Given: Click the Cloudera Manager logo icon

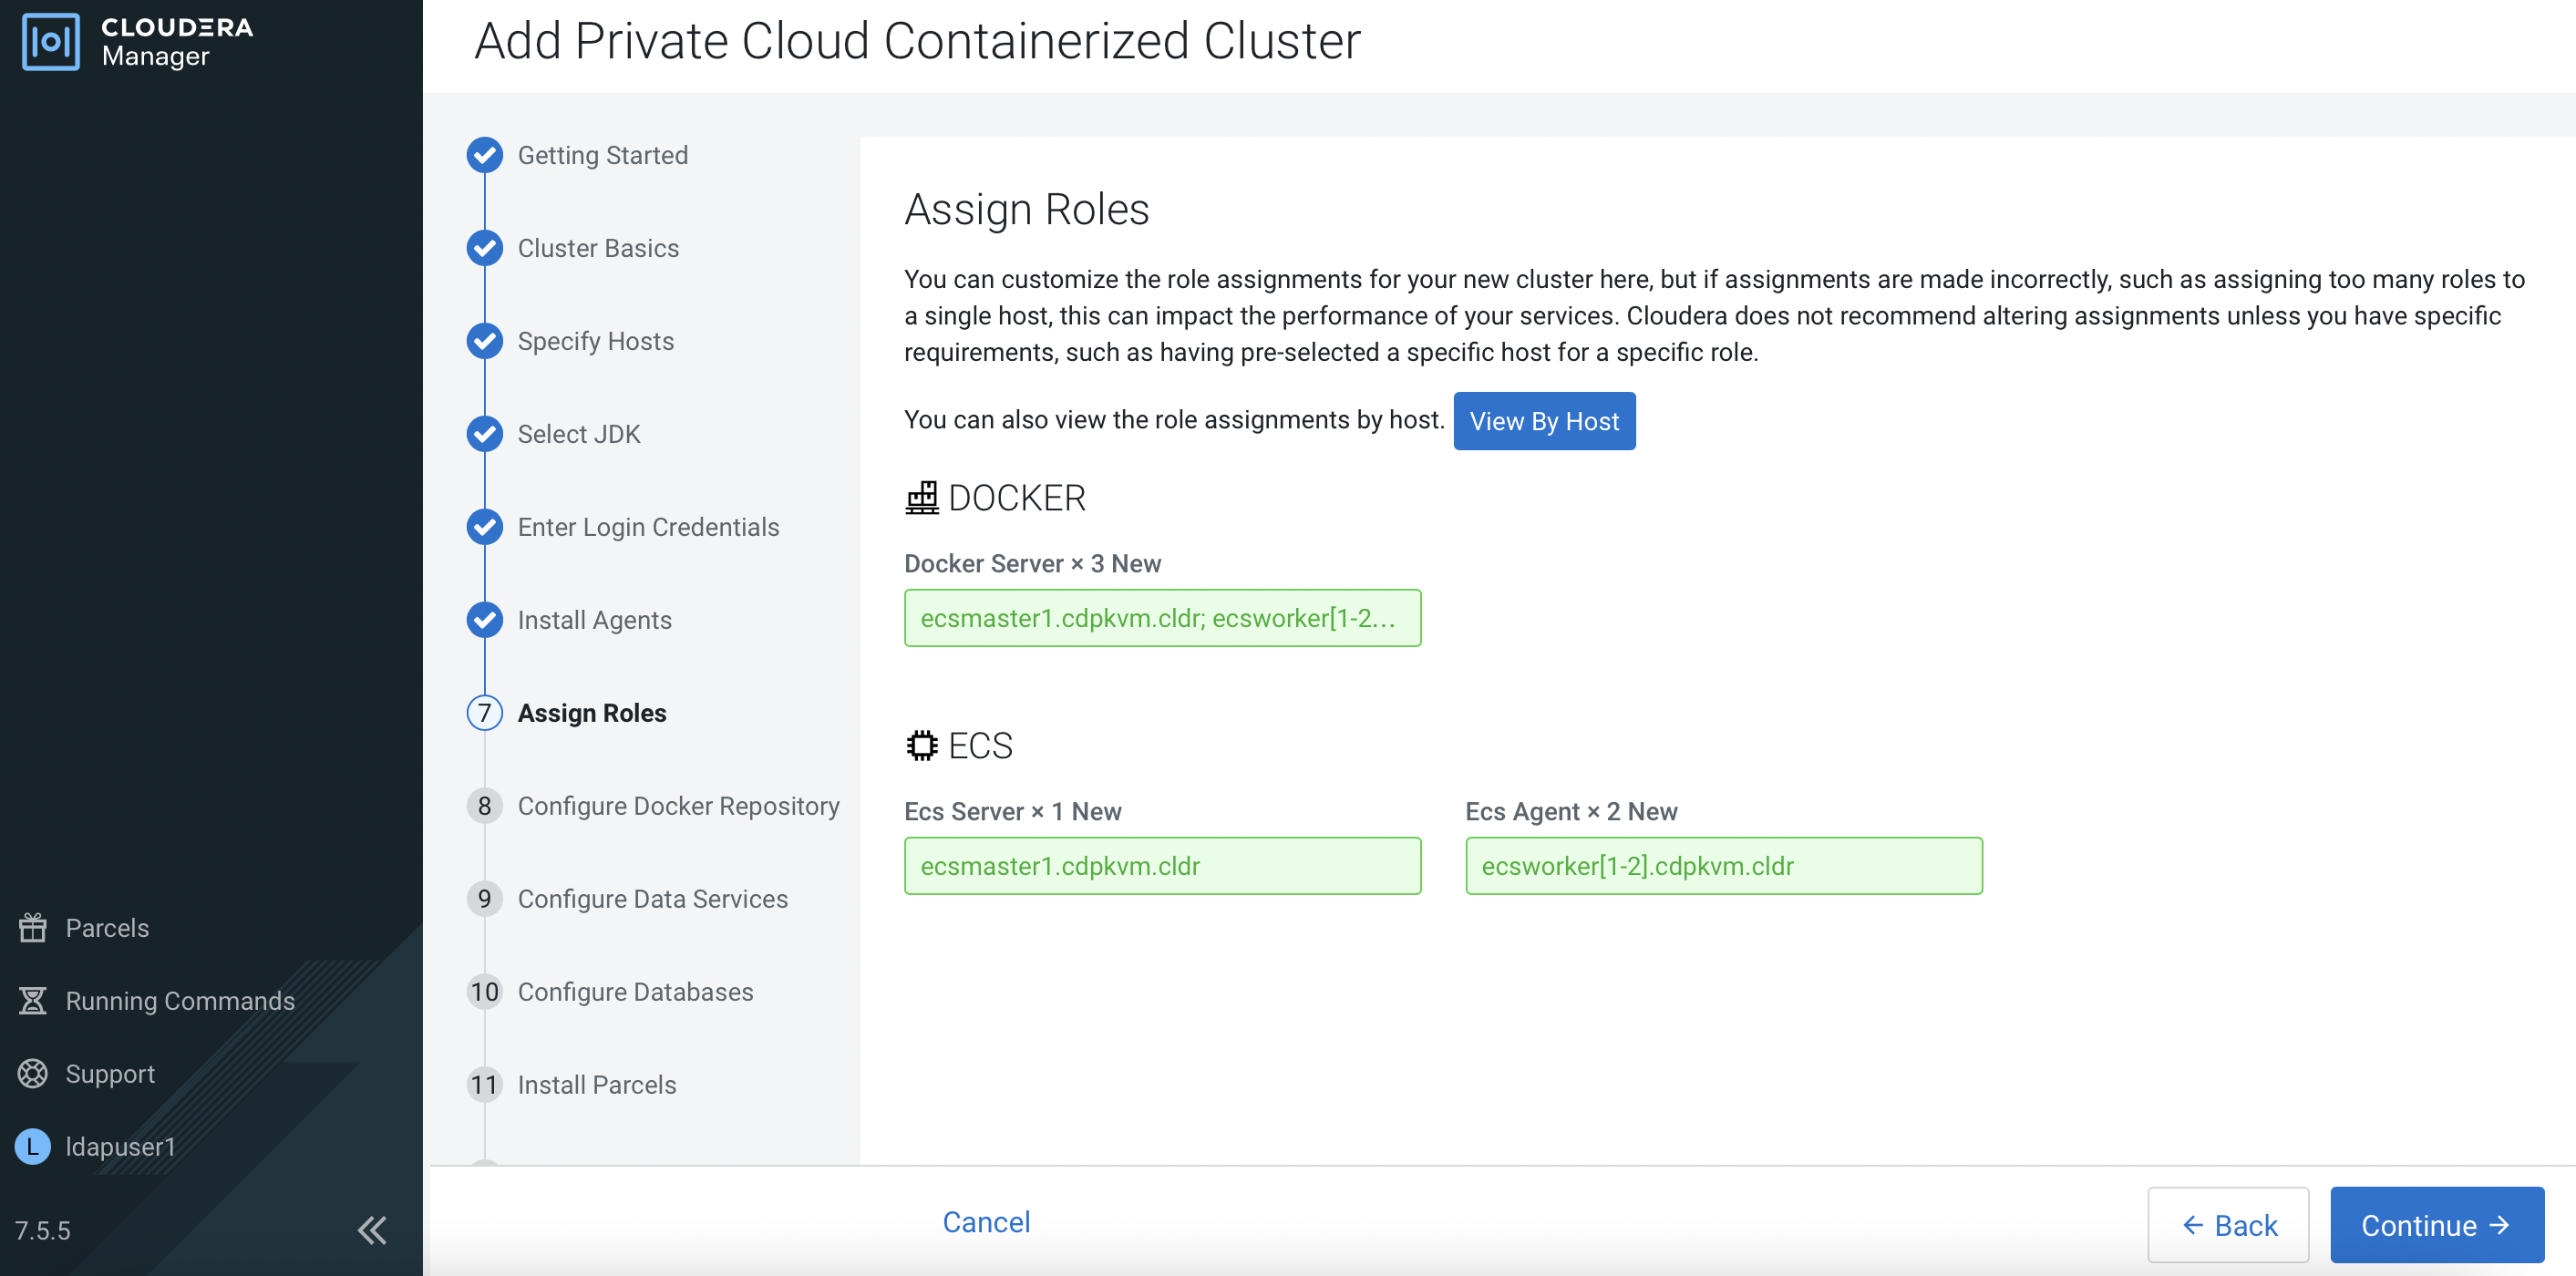Looking at the screenshot, I should tap(50, 41).
